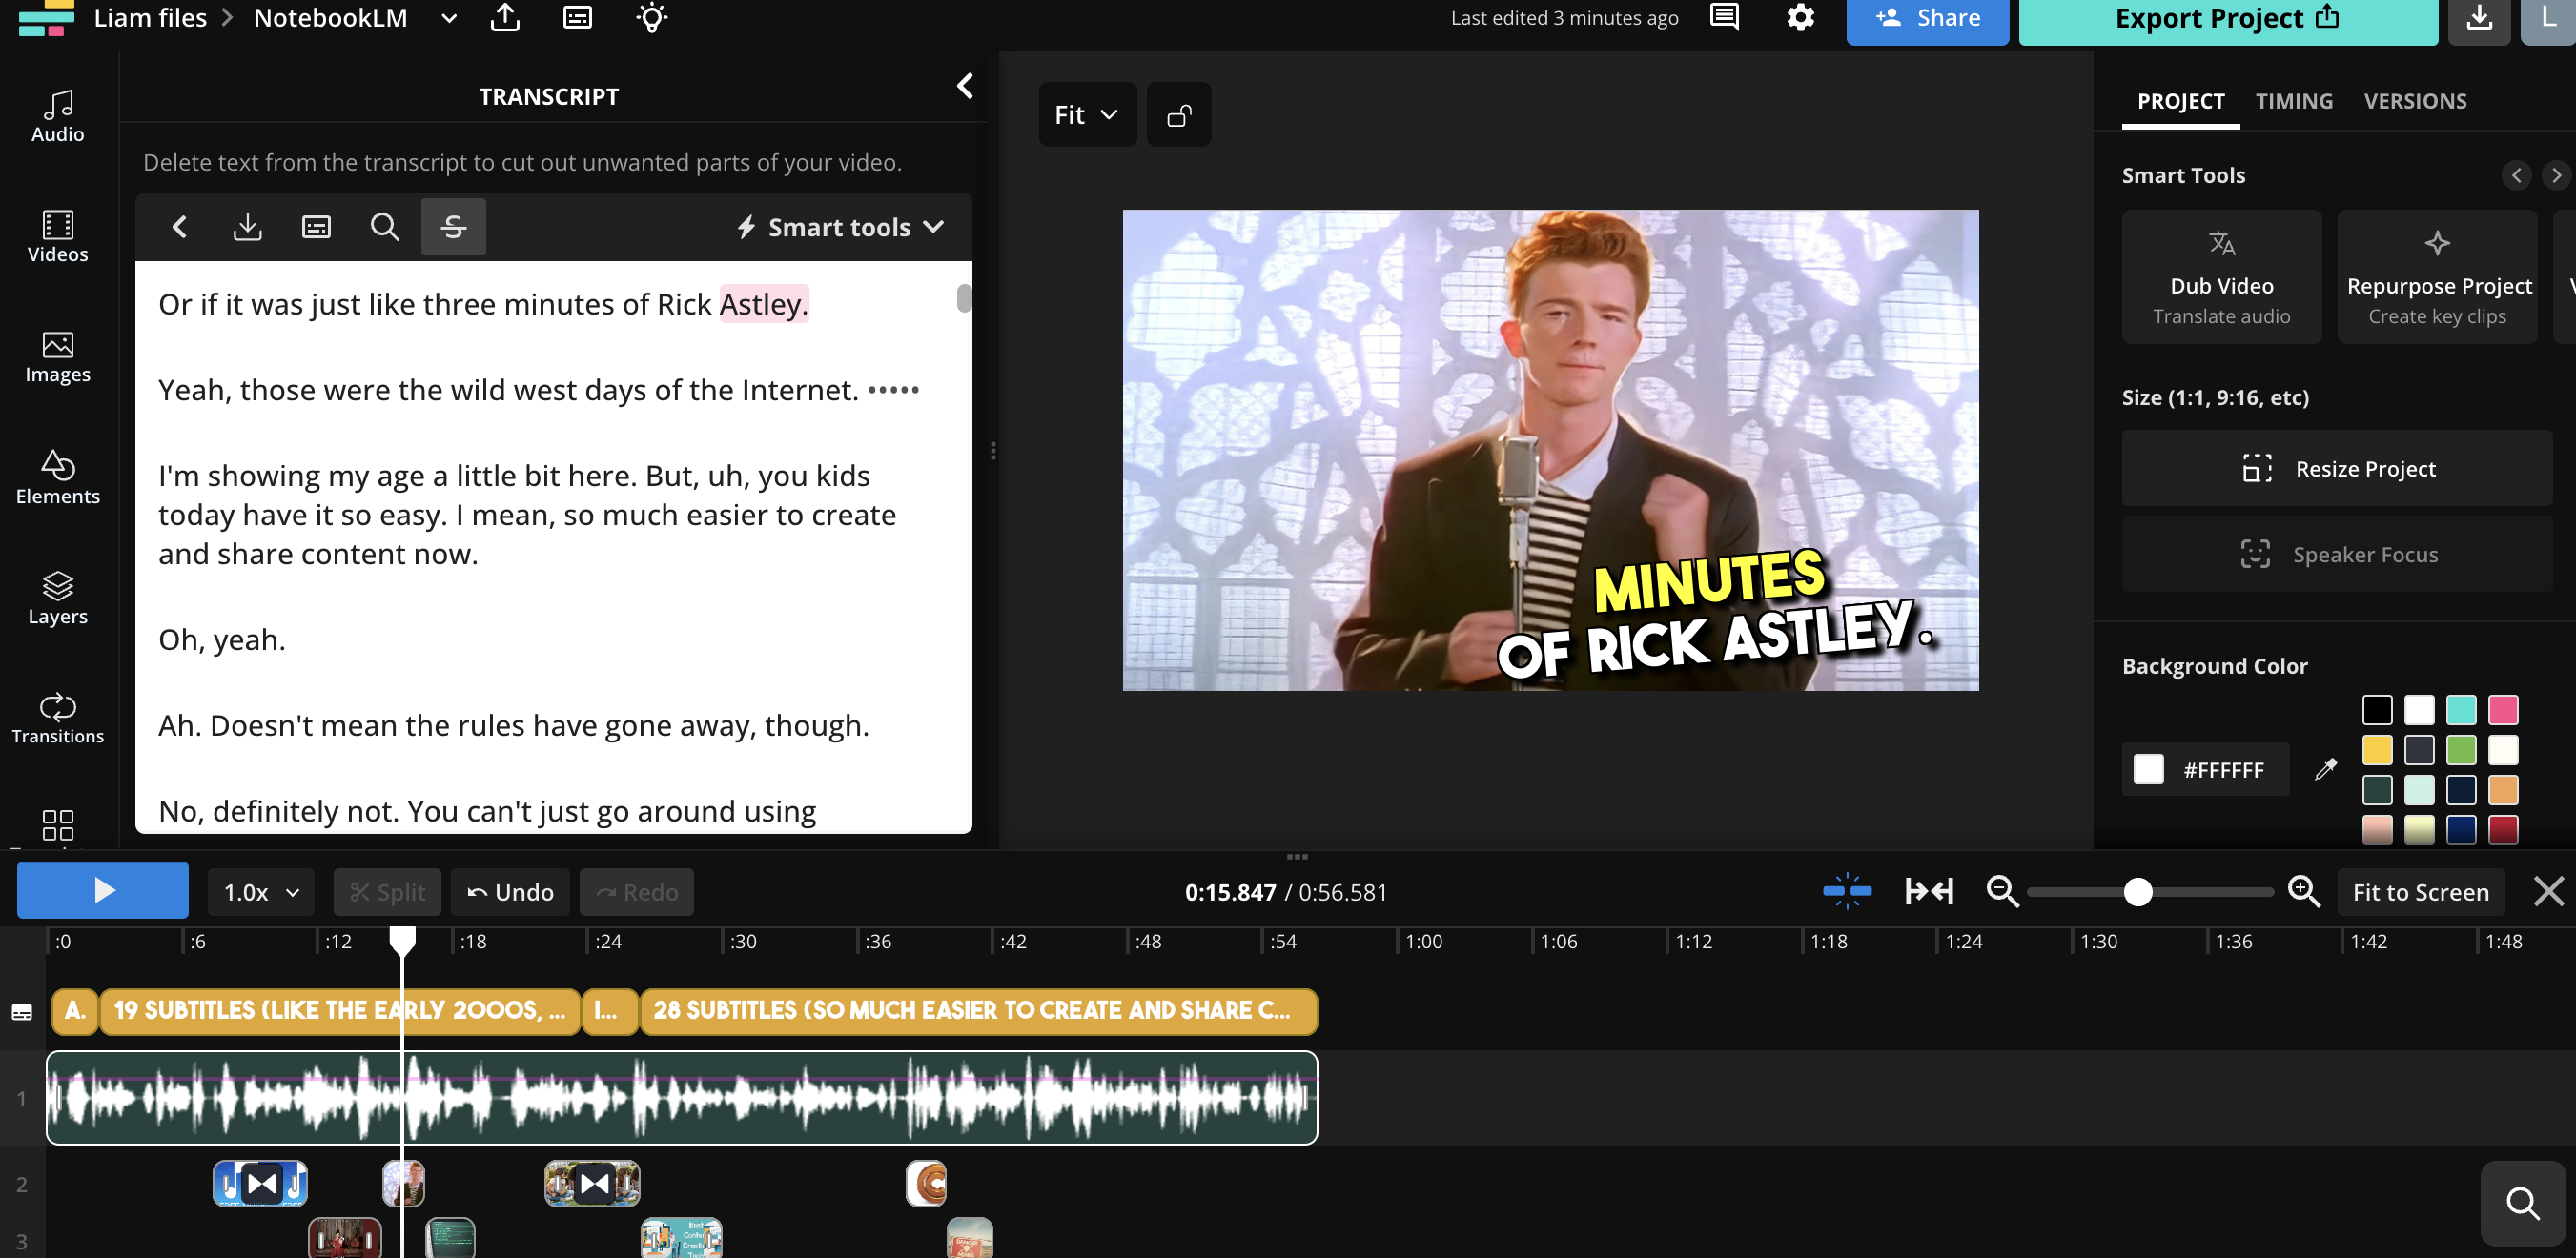Select the strikethrough cut tool in the transcript
The width and height of the screenshot is (2576, 1258).
[453, 227]
